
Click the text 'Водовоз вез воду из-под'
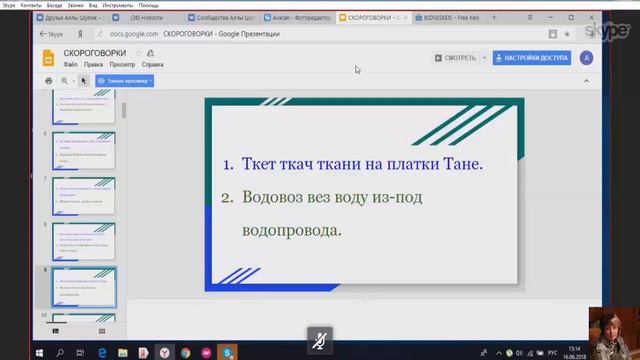(x=332, y=198)
